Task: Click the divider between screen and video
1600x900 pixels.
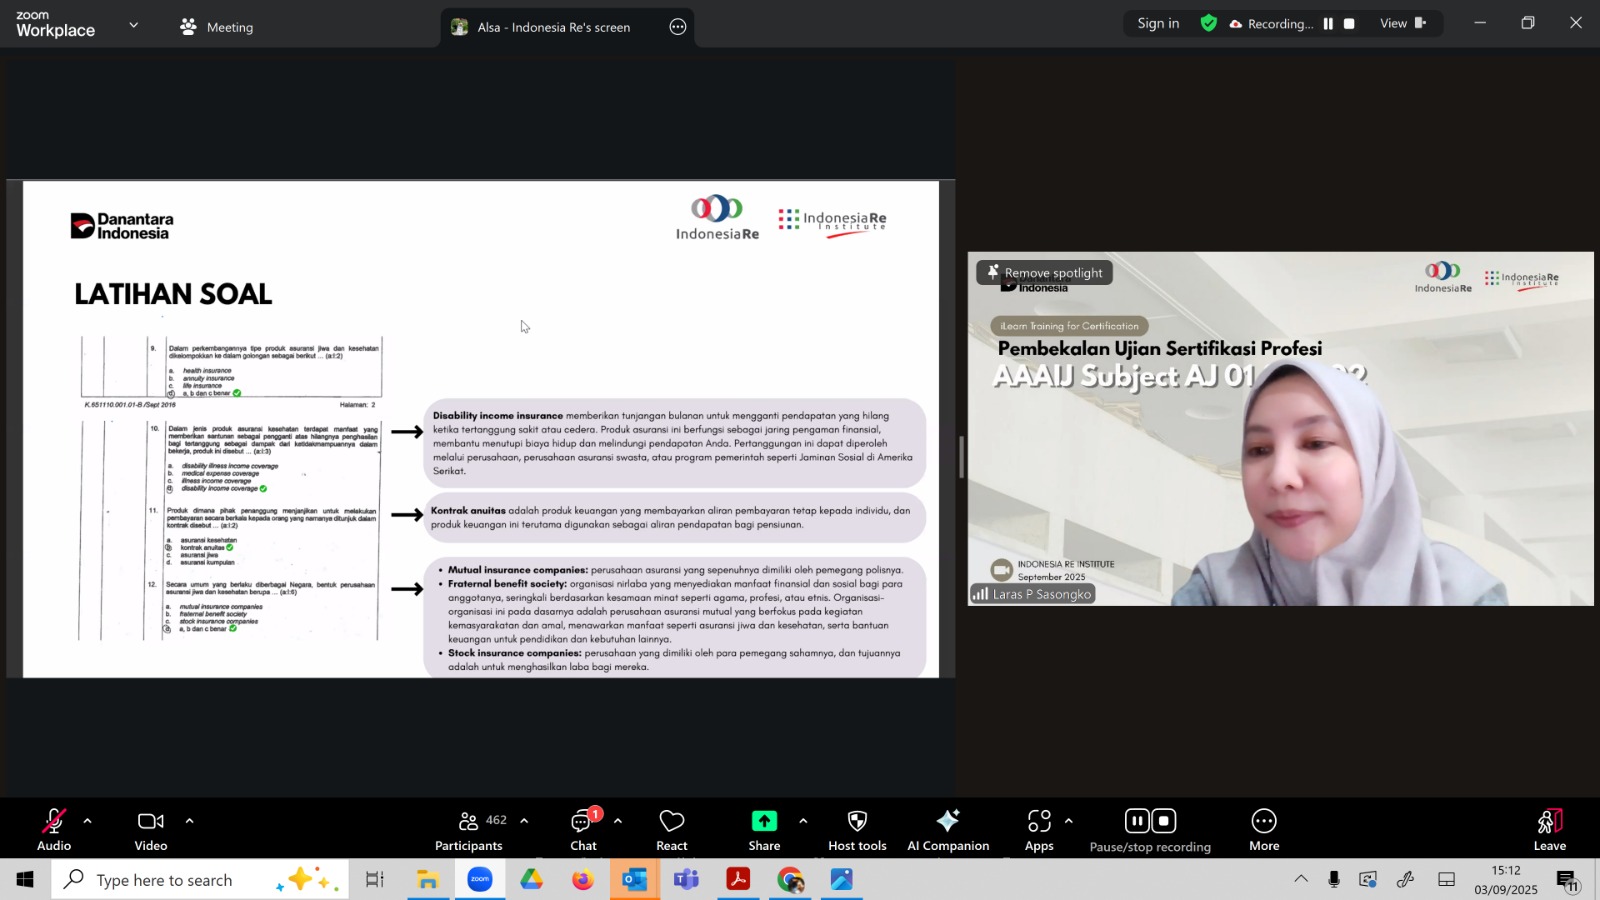Action: [961, 457]
